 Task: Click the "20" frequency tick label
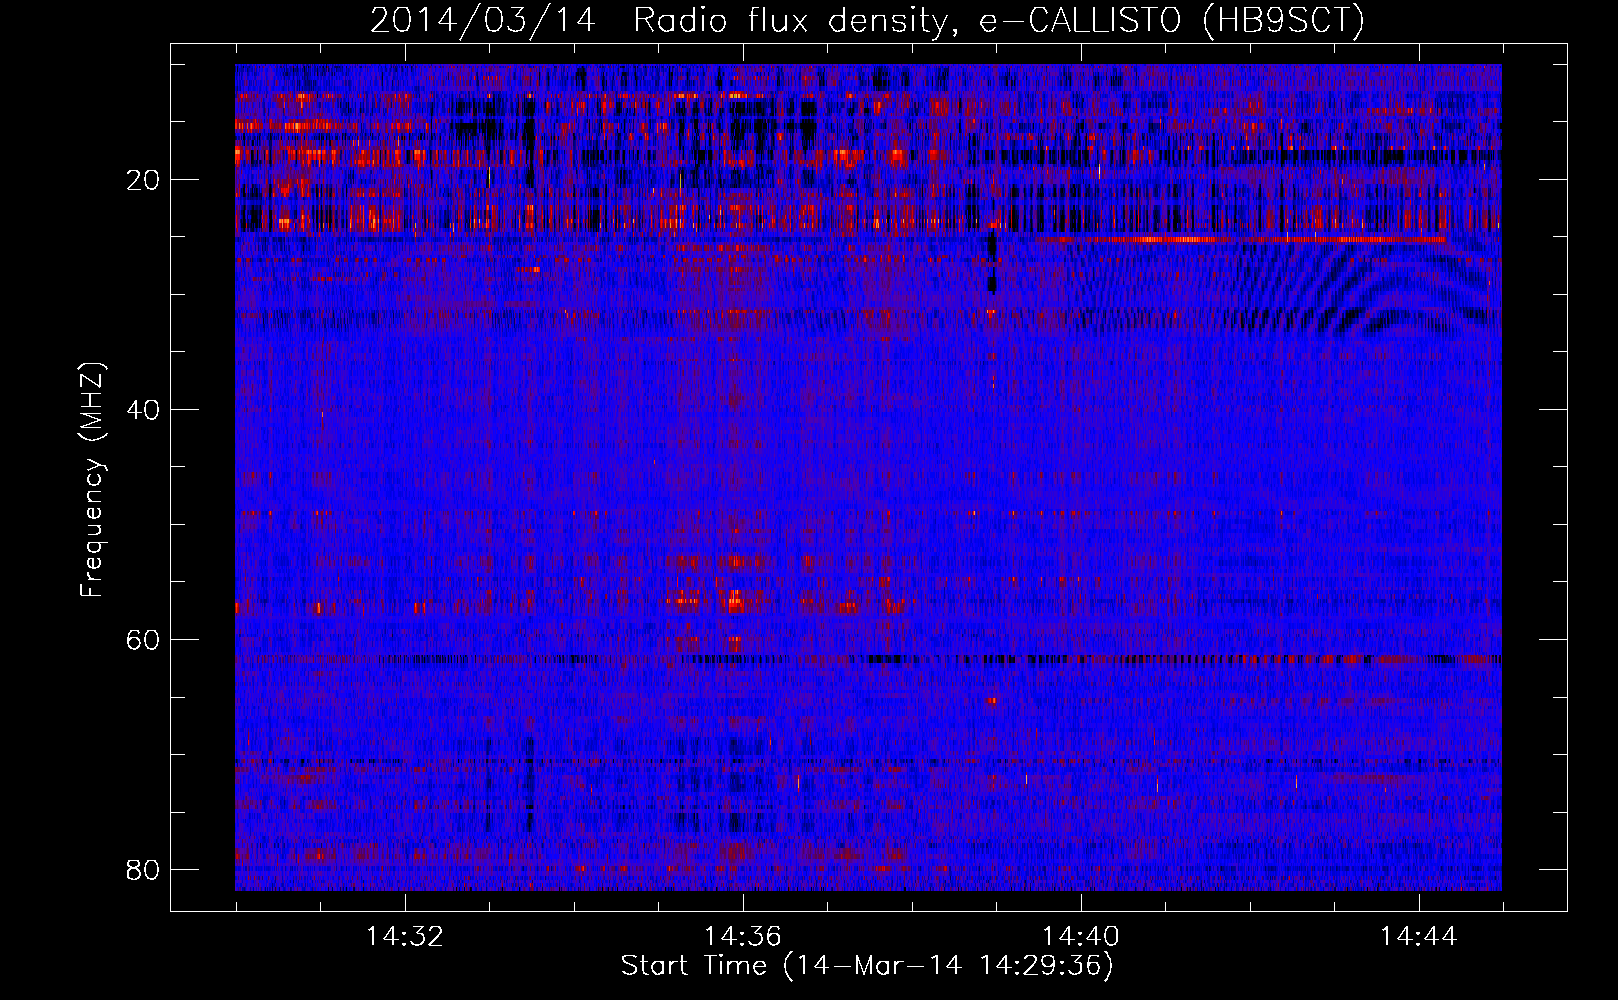(144, 180)
